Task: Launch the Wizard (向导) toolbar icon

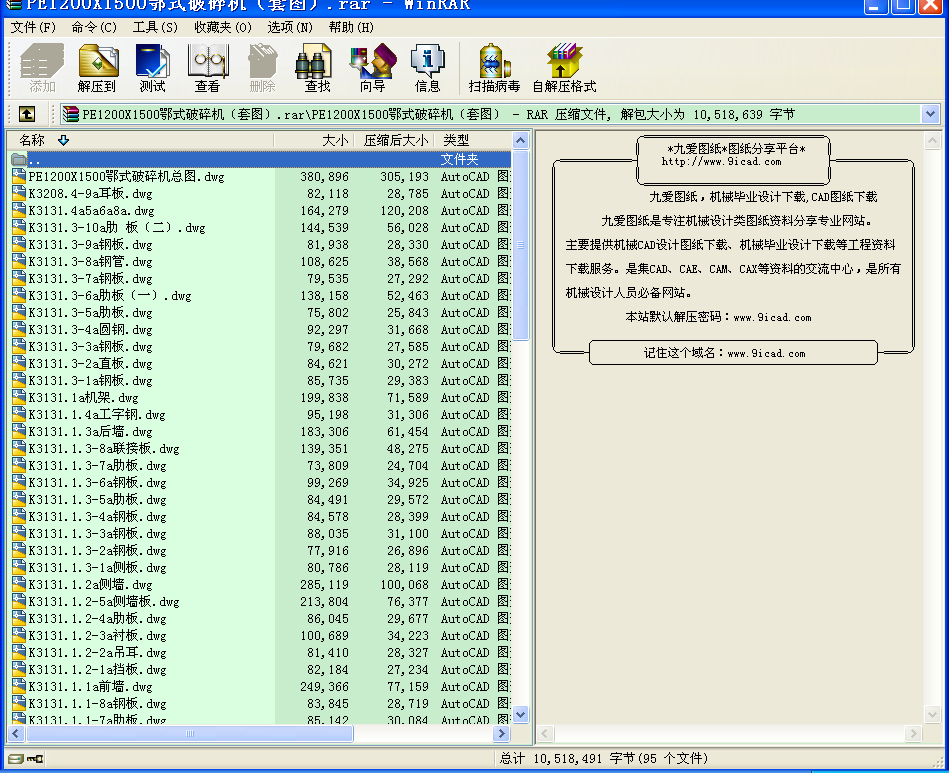Action: point(372,69)
